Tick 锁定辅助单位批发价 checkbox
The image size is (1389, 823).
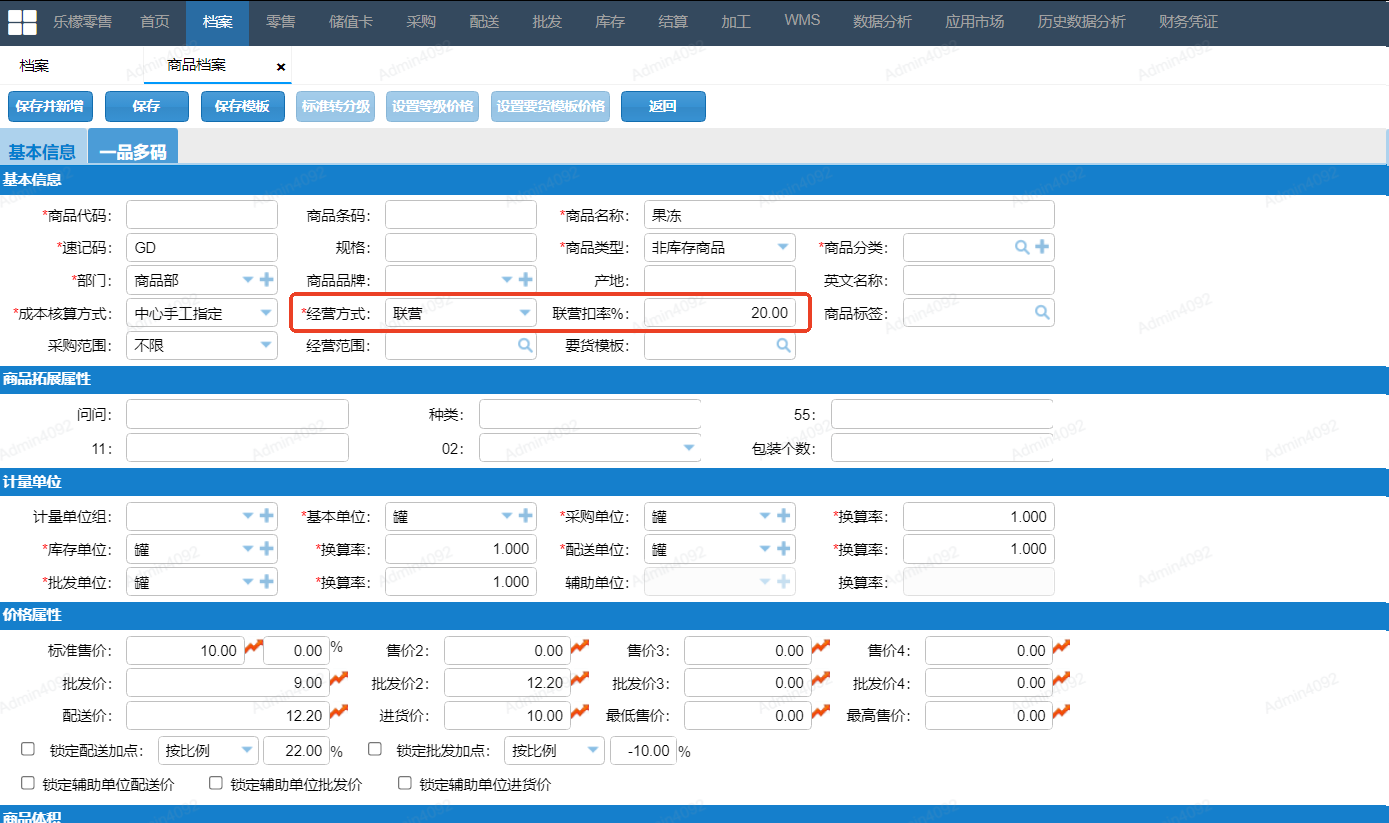(215, 783)
